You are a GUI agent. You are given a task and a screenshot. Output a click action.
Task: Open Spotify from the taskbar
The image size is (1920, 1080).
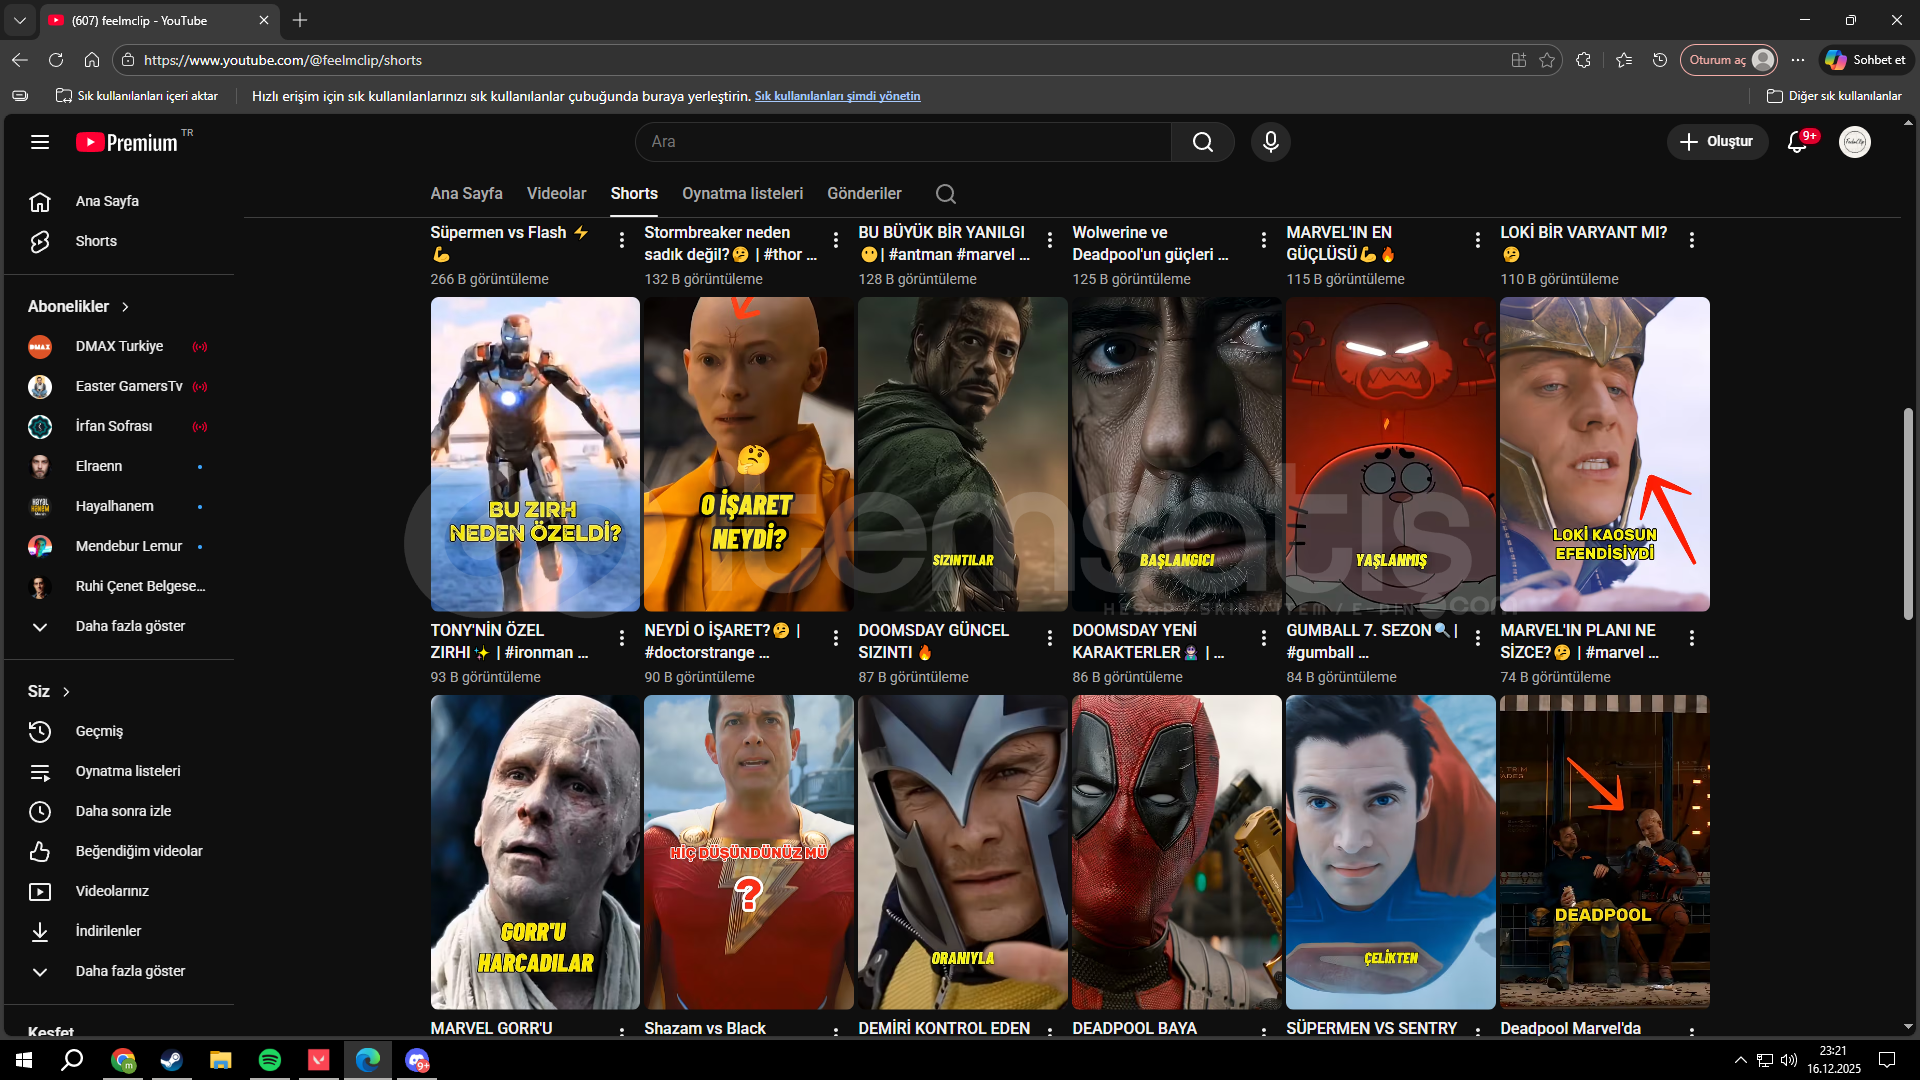point(270,1060)
